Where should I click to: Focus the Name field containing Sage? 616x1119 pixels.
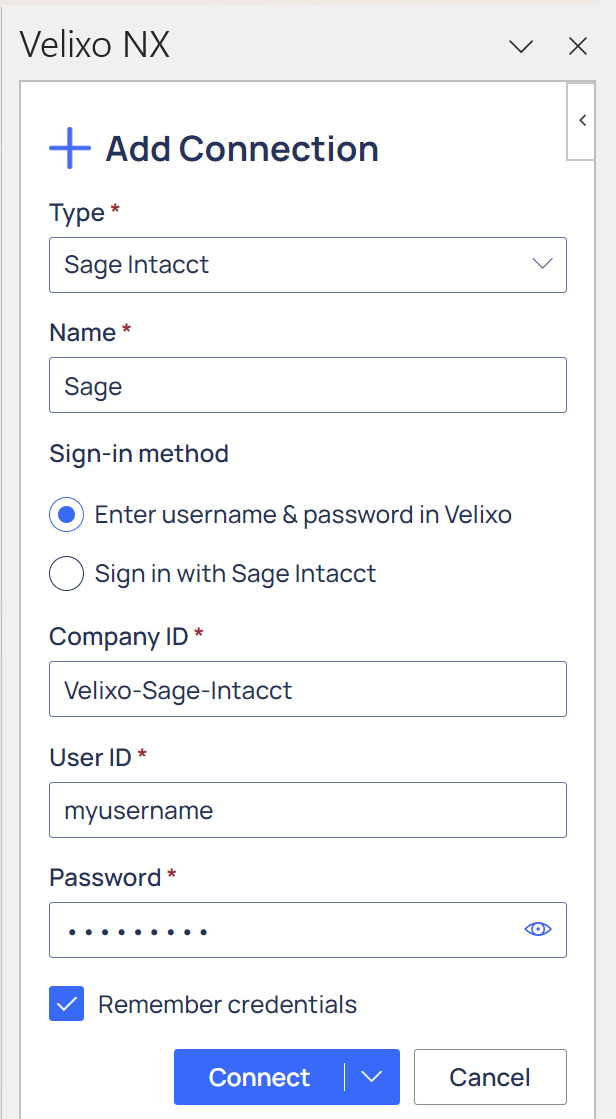click(308, 385)
